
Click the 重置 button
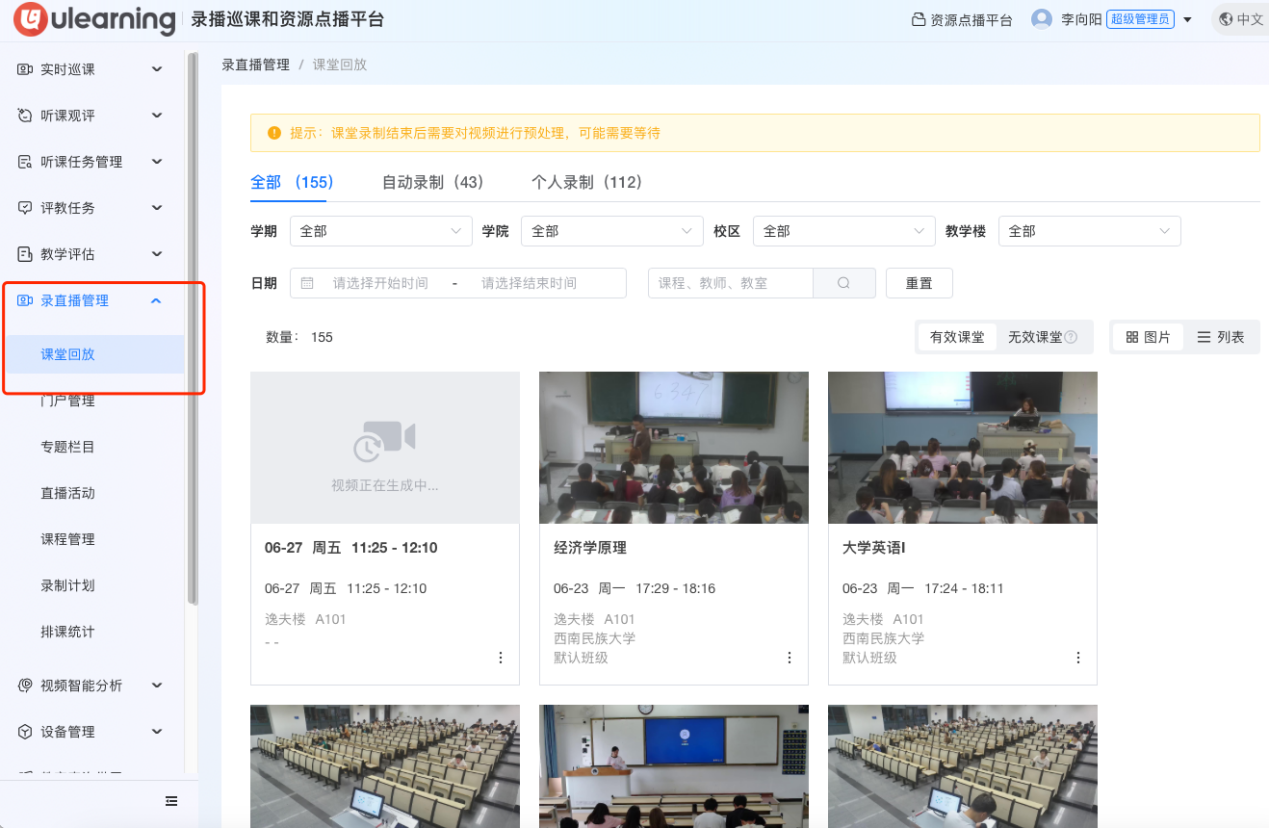919,283
